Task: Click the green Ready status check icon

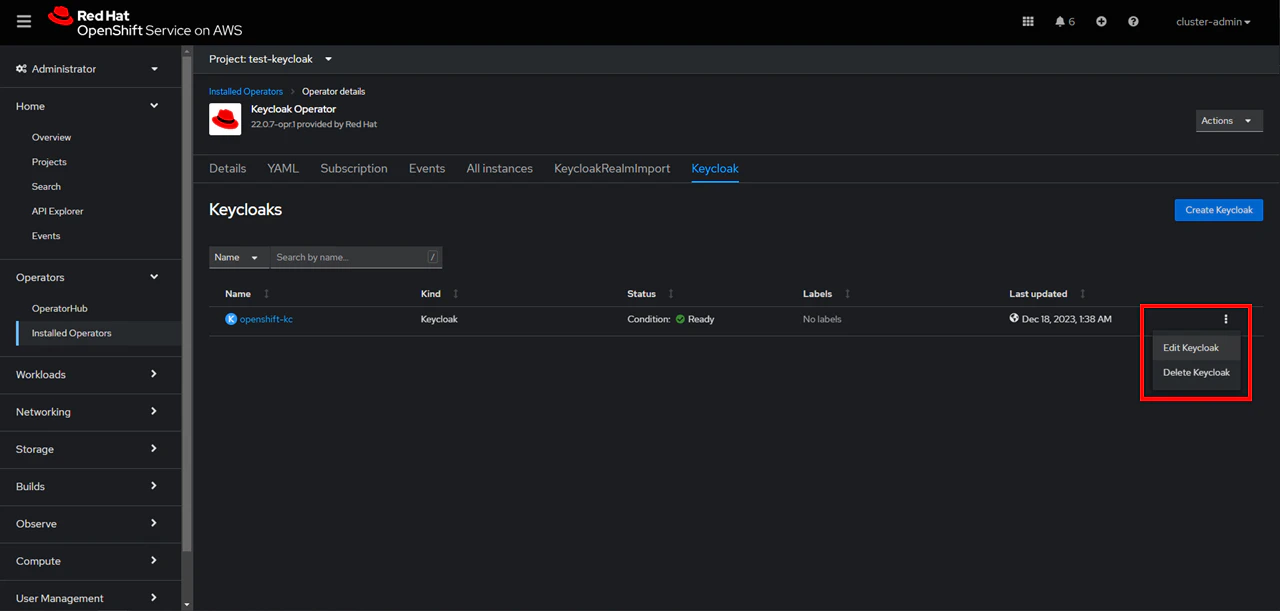Action: (x=680, y=319)
